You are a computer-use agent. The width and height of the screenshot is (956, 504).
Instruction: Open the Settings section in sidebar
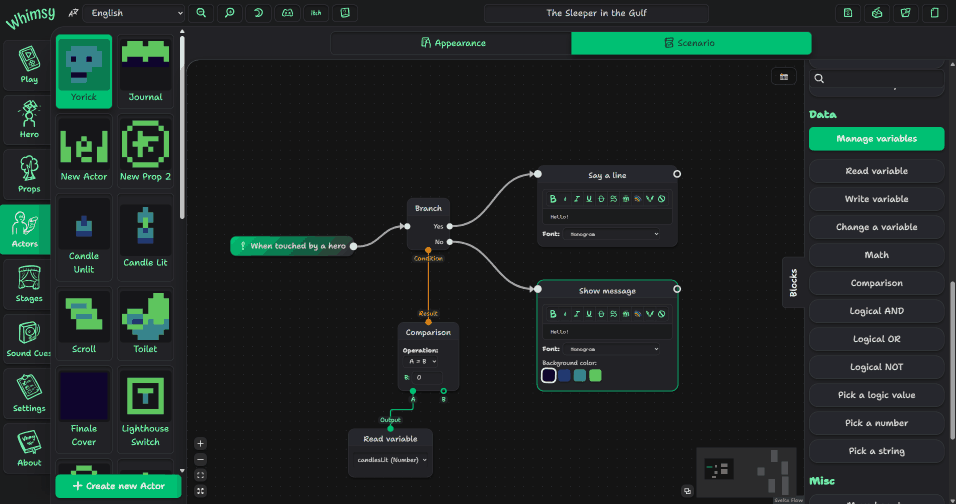click(29, 394)
